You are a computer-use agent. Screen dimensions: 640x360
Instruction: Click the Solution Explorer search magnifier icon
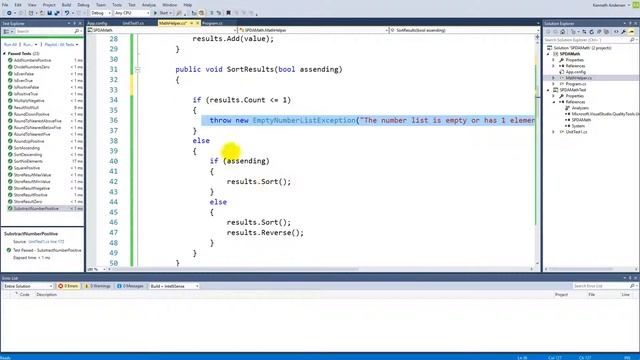click(x=632, y=40)
